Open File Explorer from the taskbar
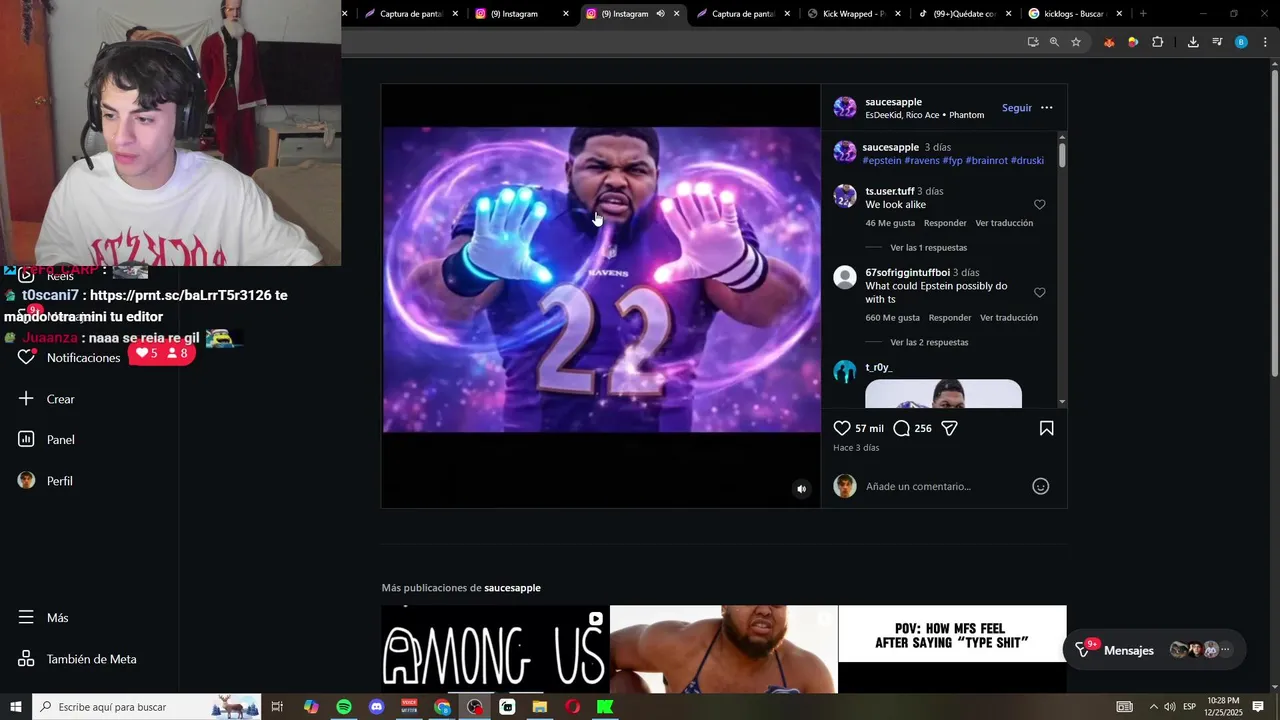The height and width of the screenshot is (720, 1280). coord(540,707)
